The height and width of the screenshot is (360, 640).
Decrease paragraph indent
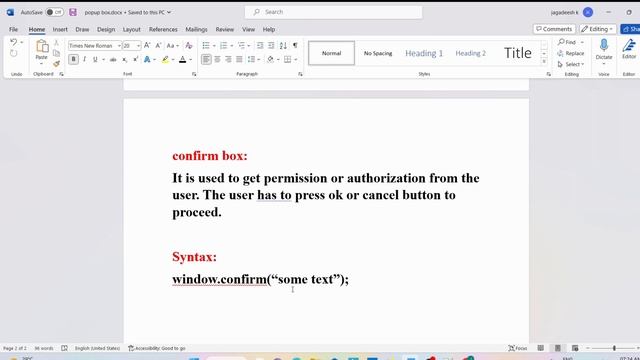[x=260, y=46]
